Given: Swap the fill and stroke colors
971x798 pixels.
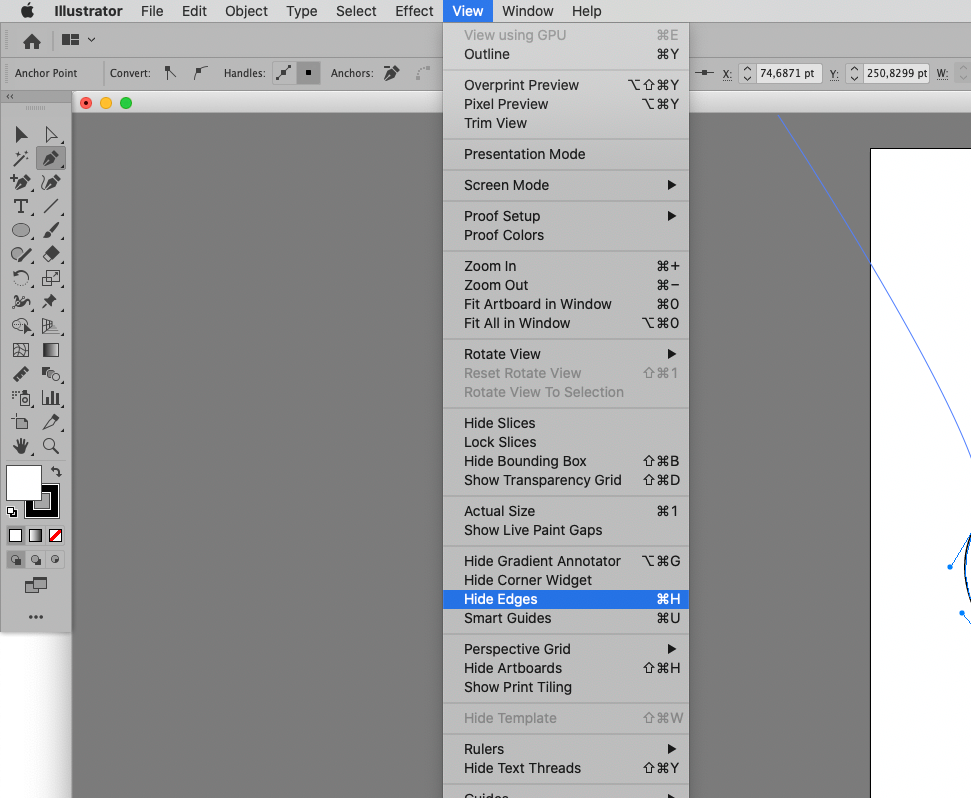Looking at the screenshot, I should click(58, 469).
